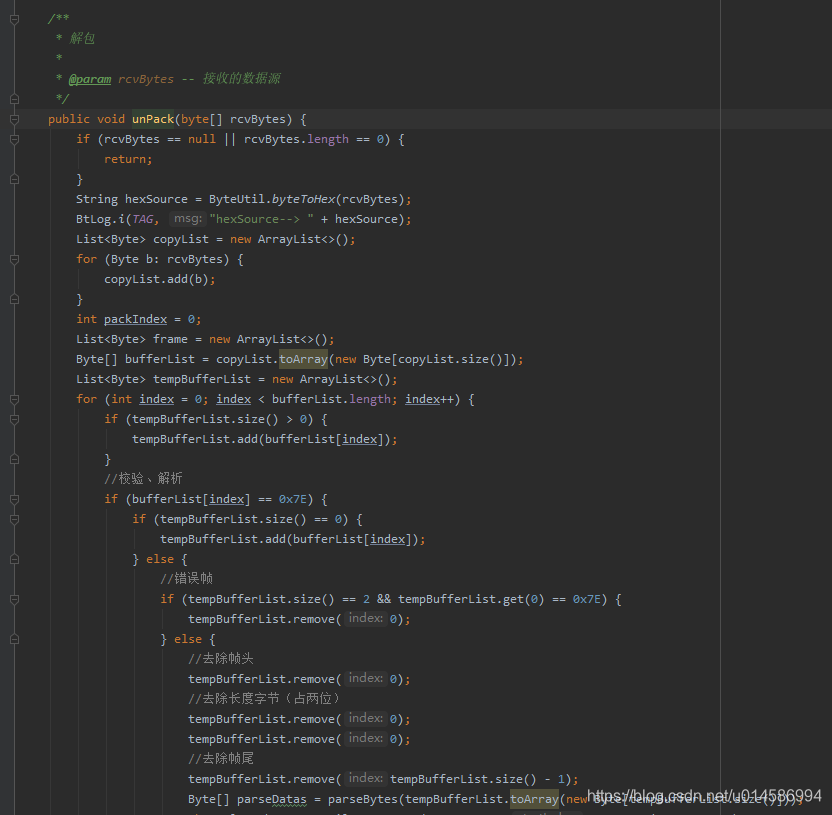
Task: Click the //去除长度字节（占两位） comment
Action: 264,698
